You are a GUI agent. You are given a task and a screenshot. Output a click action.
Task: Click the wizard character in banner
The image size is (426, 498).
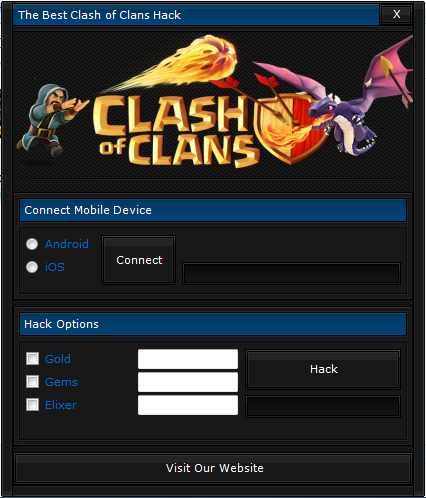pyautogui.click(x=50, y=120)
